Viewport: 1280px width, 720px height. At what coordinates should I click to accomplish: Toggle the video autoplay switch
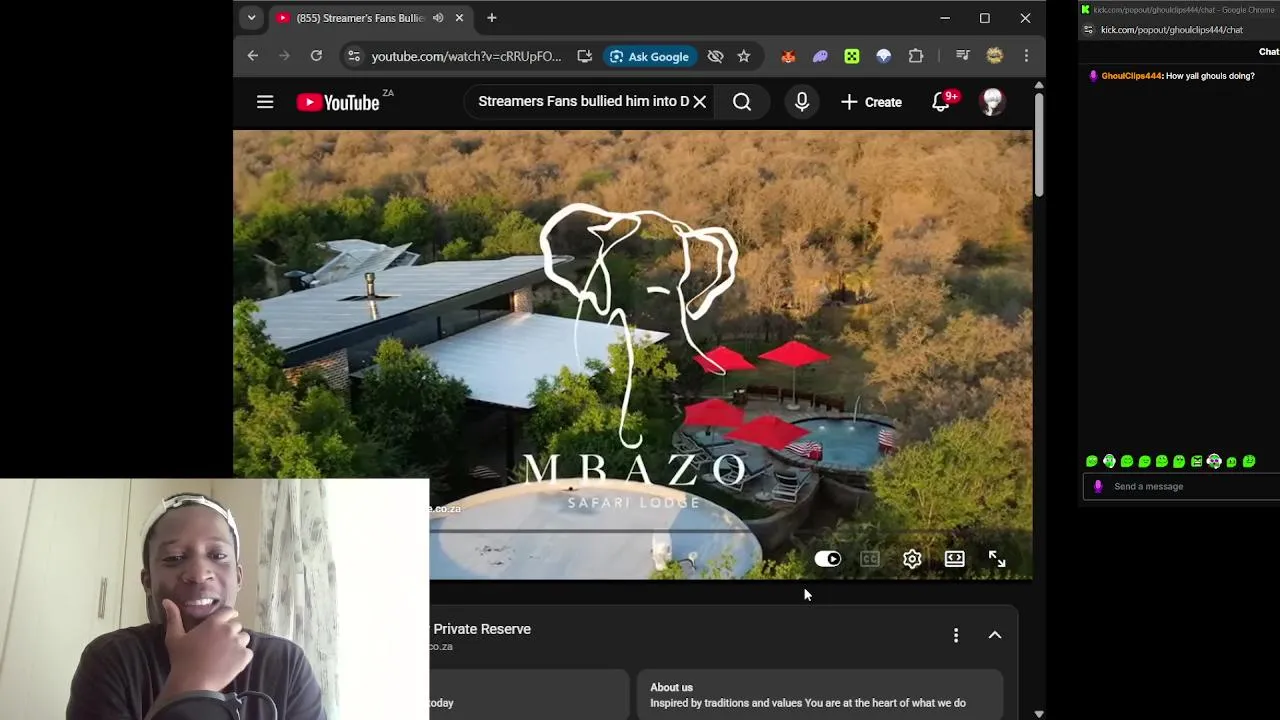[x=827, y=559]
